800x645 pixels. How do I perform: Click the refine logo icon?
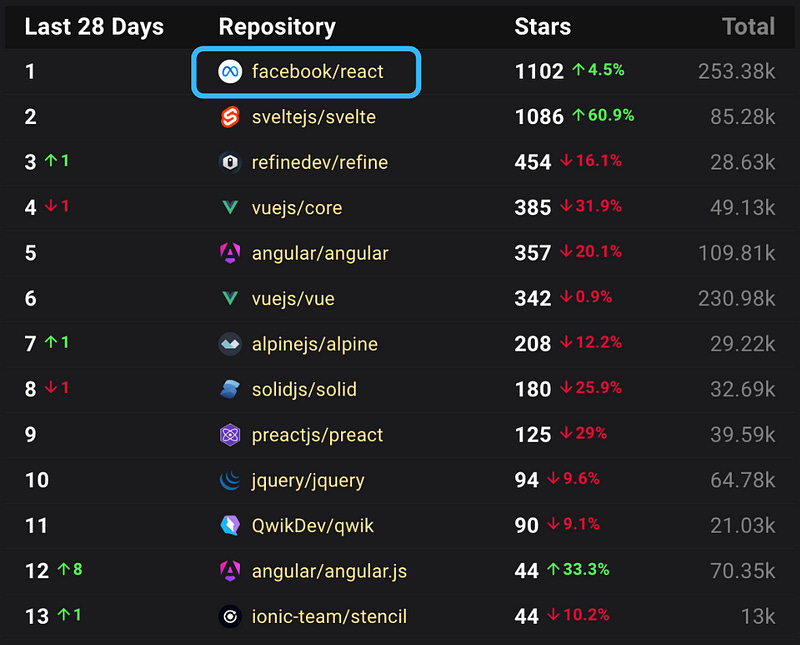tap(230, 162)
